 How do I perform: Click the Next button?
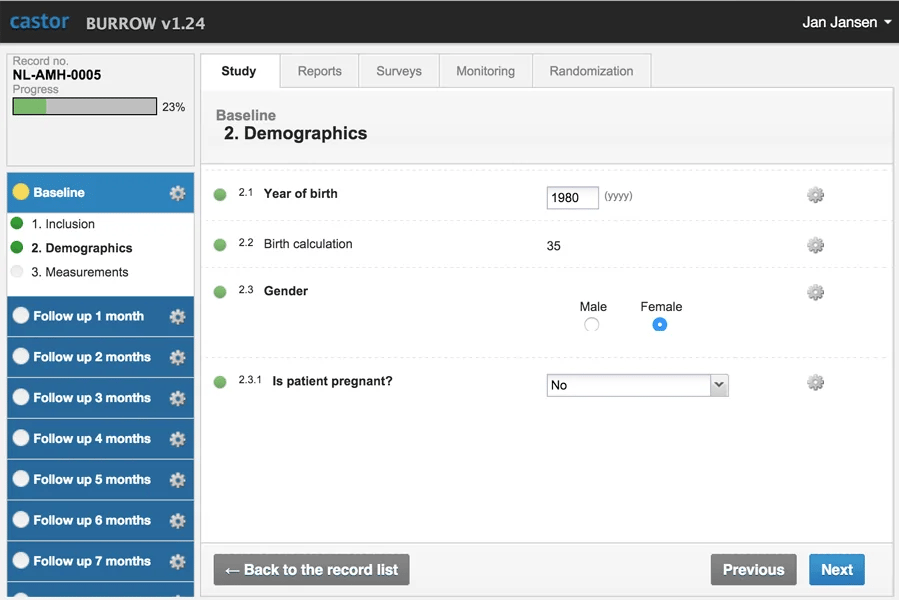(x=837, y=570)
